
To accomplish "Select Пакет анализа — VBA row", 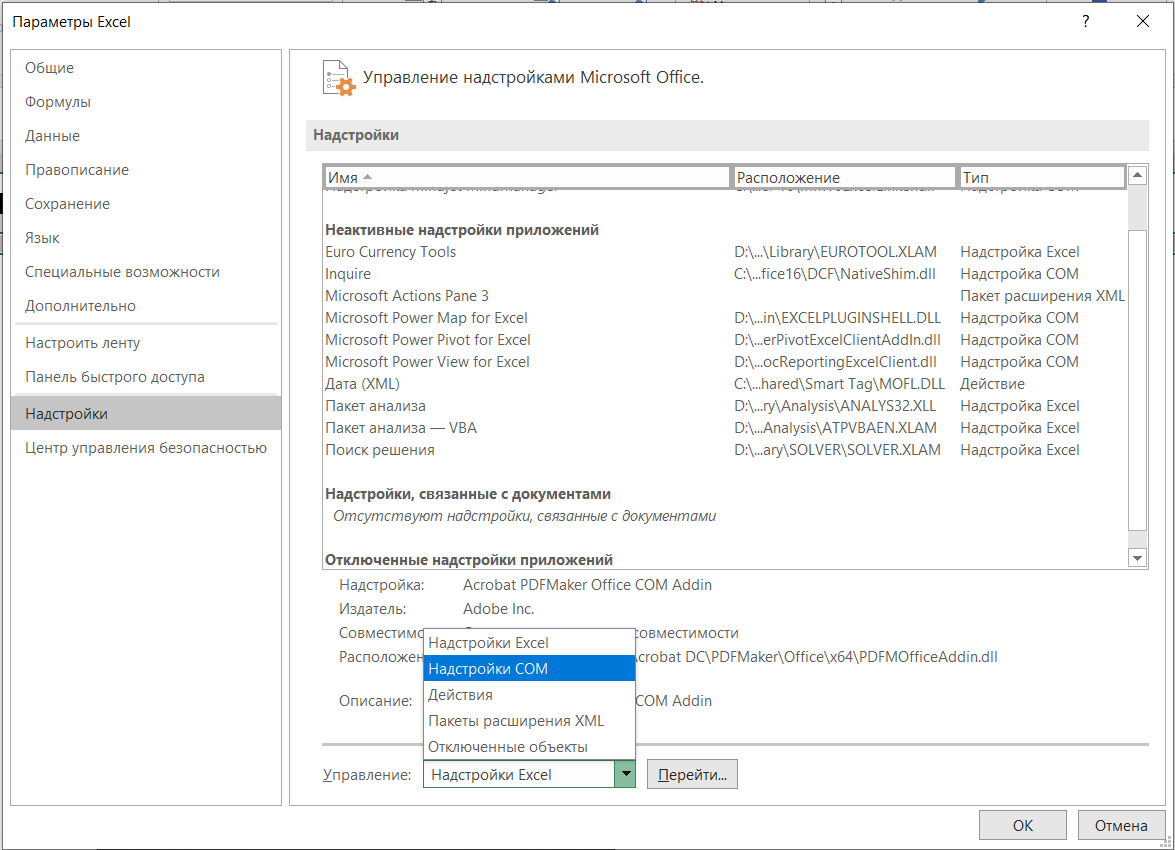I will pyautogui.click(x=725, y=427).
